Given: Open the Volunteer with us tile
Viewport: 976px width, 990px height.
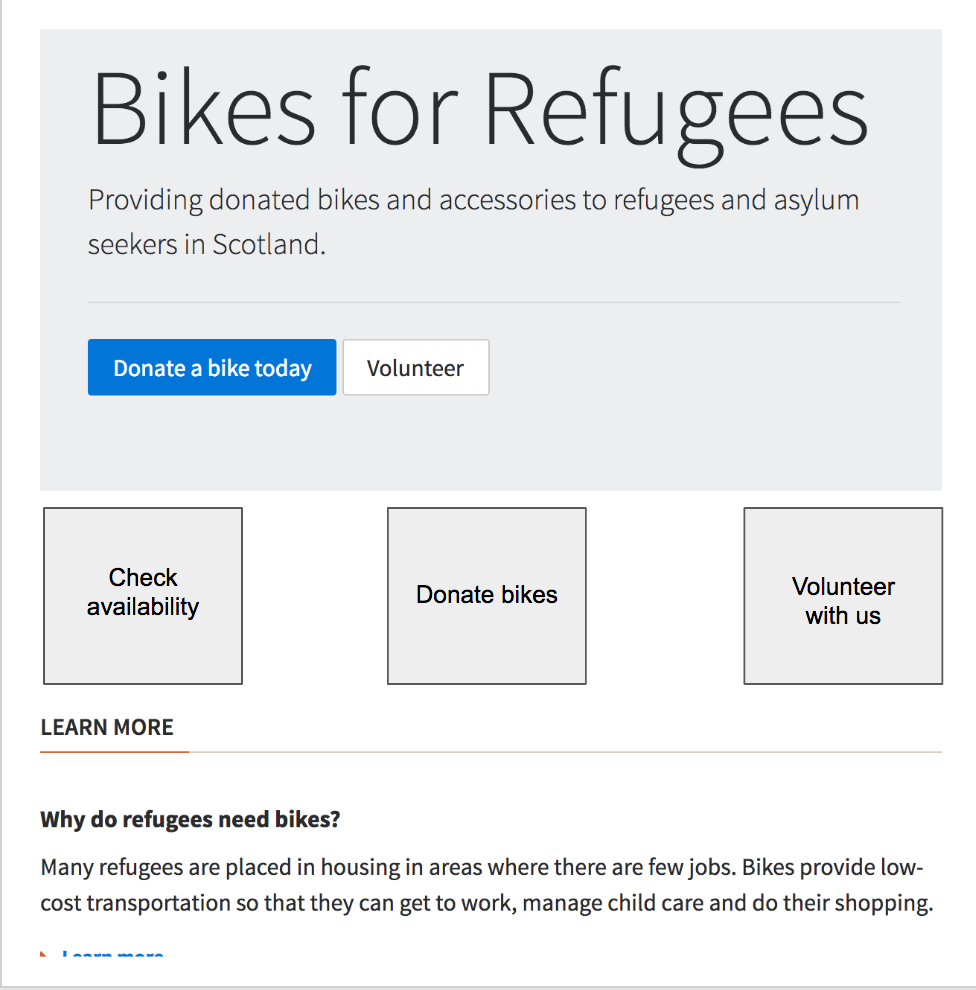Looking at the screenshot, I should [x=843, y=595].
